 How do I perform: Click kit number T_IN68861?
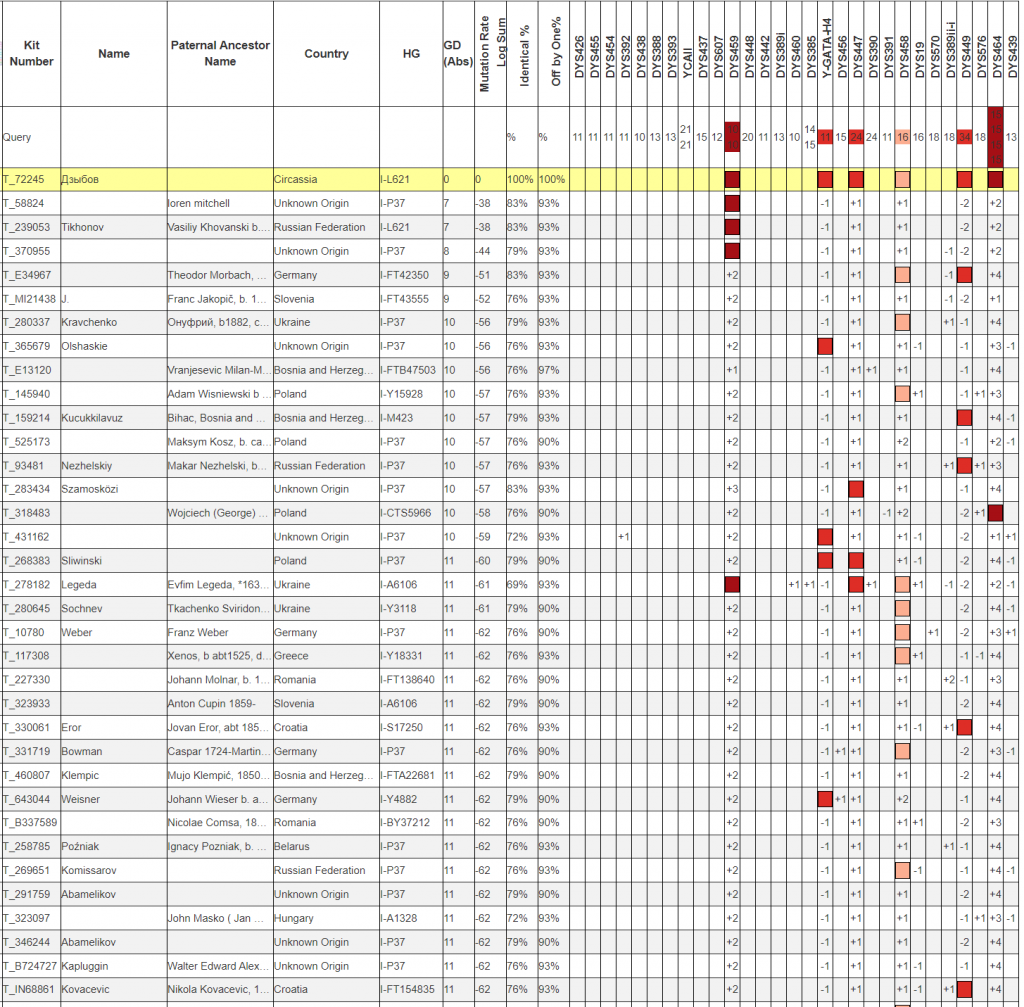pos(28,989)
